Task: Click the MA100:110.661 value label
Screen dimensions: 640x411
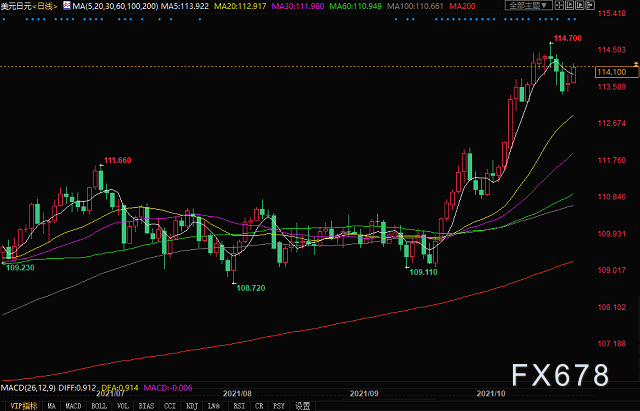Action: 415,6
